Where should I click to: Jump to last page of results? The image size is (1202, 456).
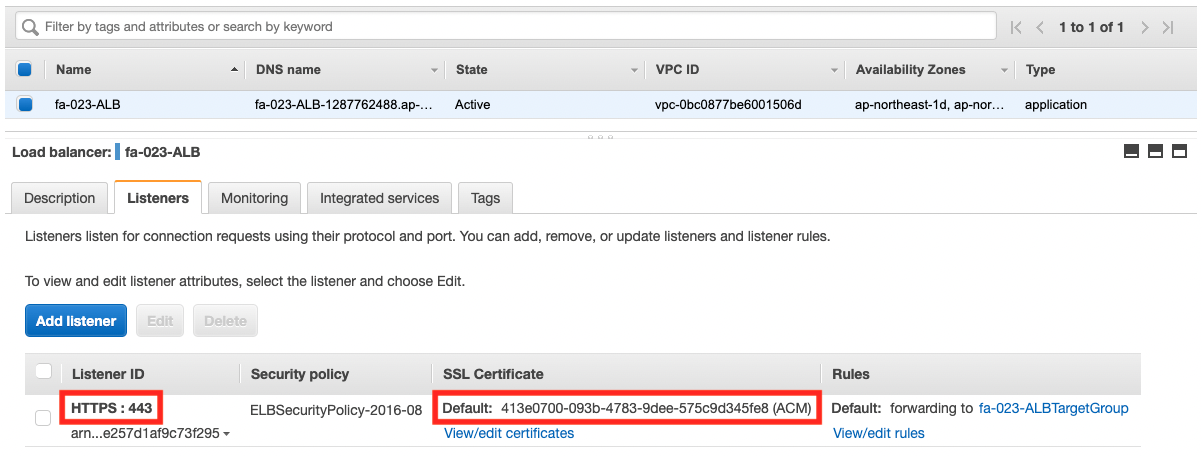click(x=1168, y=27)
